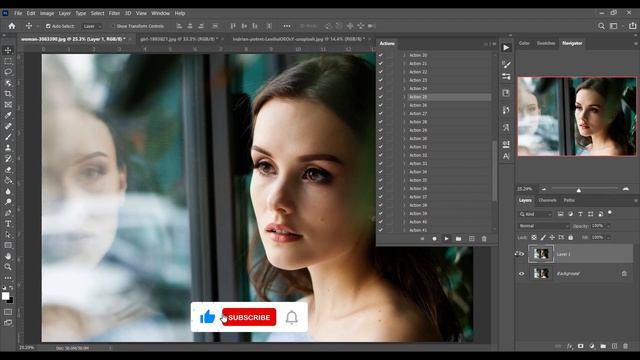The height and width of the screenshot is (360, 640).
Task: Switch to the Swatches tab
Action: (546, 43)
